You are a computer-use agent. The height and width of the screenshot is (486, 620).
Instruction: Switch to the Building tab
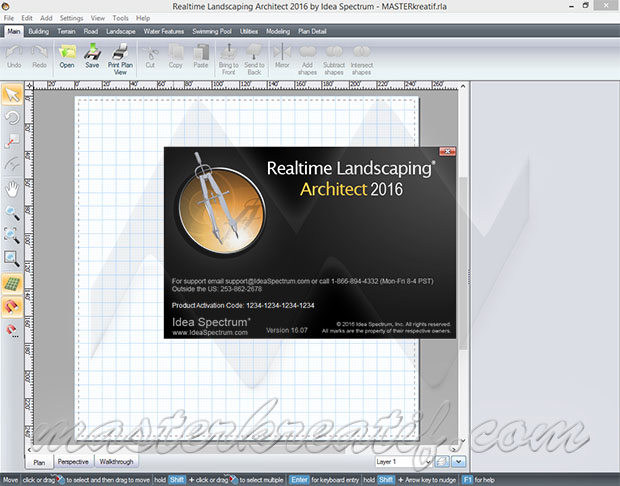point(38,31)
